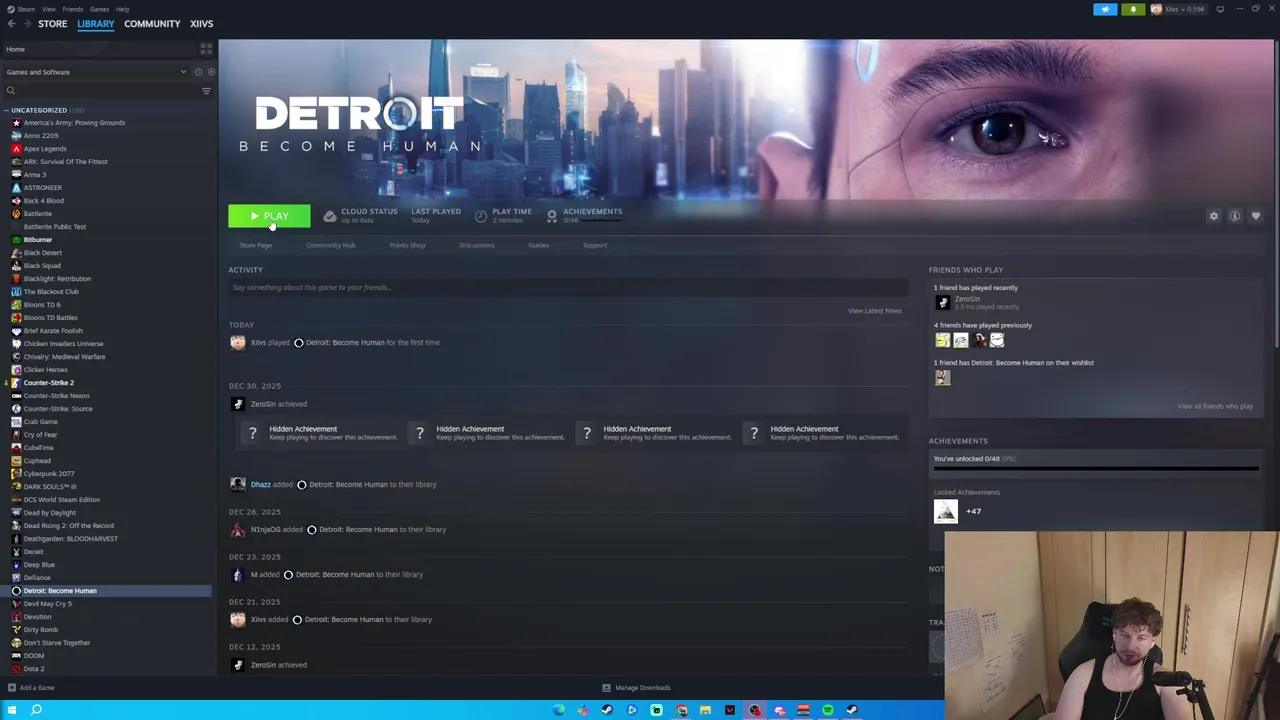Image resolution: width=1280 pixels, height=720 pixels.
Task: Select Dead by Daylight in the library
Action: coord(49,513)
